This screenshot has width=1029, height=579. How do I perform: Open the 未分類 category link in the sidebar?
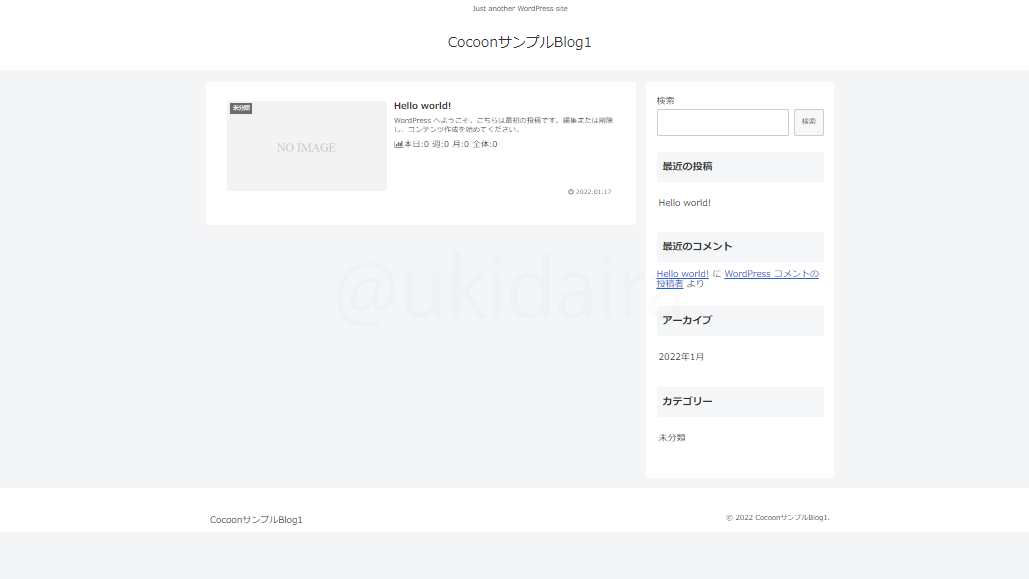pyautogui.click(x=672, y=438)
